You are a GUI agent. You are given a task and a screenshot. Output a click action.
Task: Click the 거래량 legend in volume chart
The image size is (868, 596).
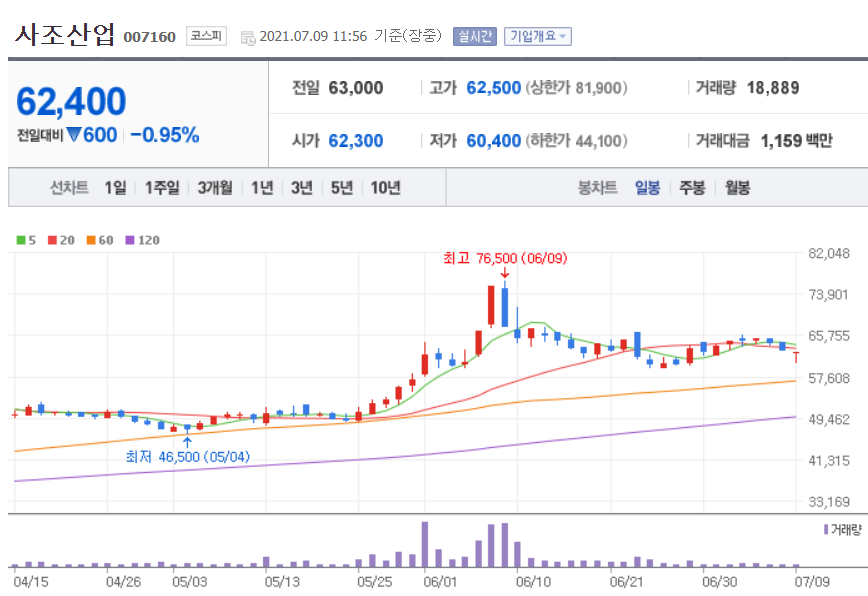point(843,530)
